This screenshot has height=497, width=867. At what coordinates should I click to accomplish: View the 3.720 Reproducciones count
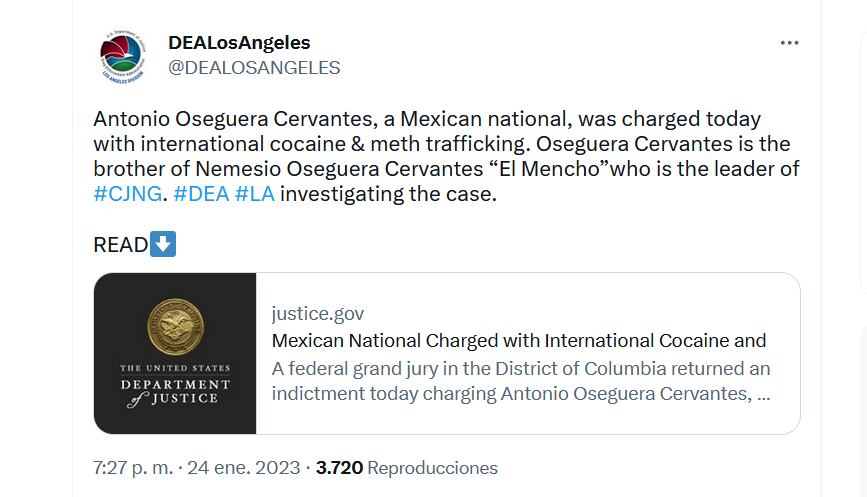tap(407, 467)
